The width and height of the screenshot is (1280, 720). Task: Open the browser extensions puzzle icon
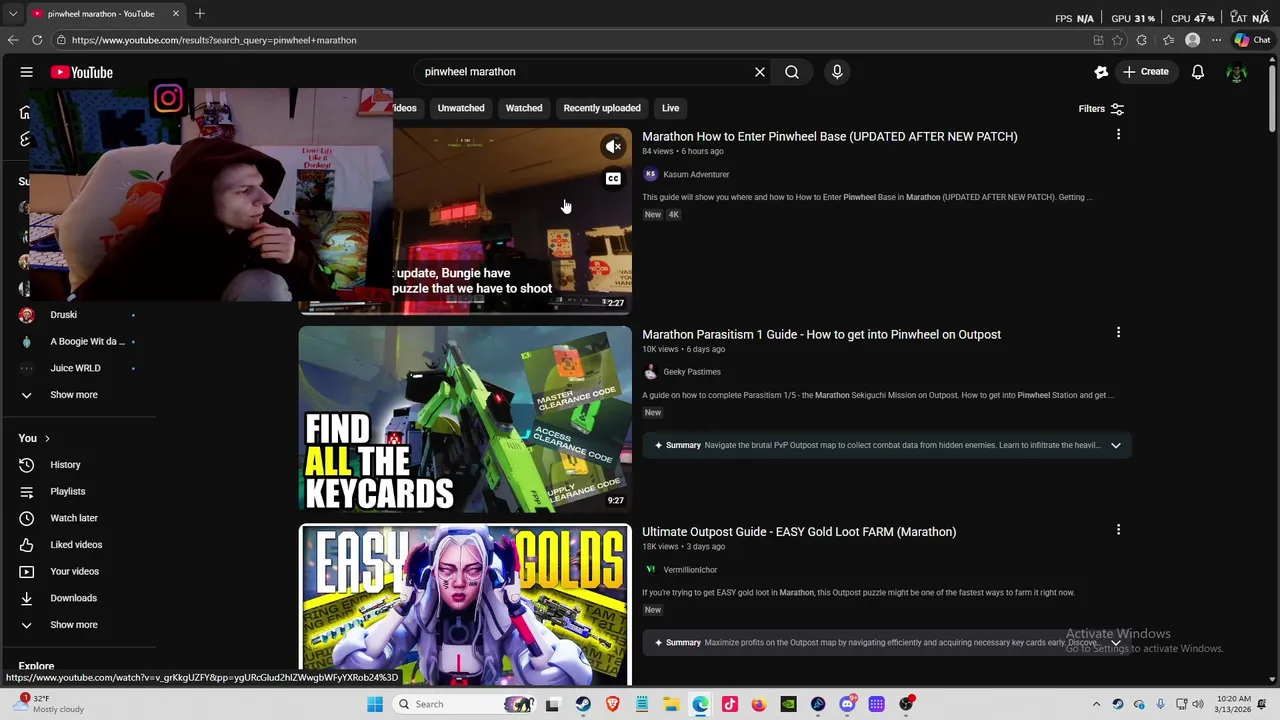(x=1142, y=40)
